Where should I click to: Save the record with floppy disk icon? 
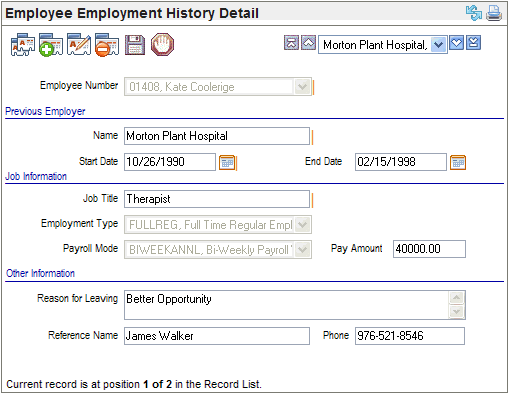135,45
